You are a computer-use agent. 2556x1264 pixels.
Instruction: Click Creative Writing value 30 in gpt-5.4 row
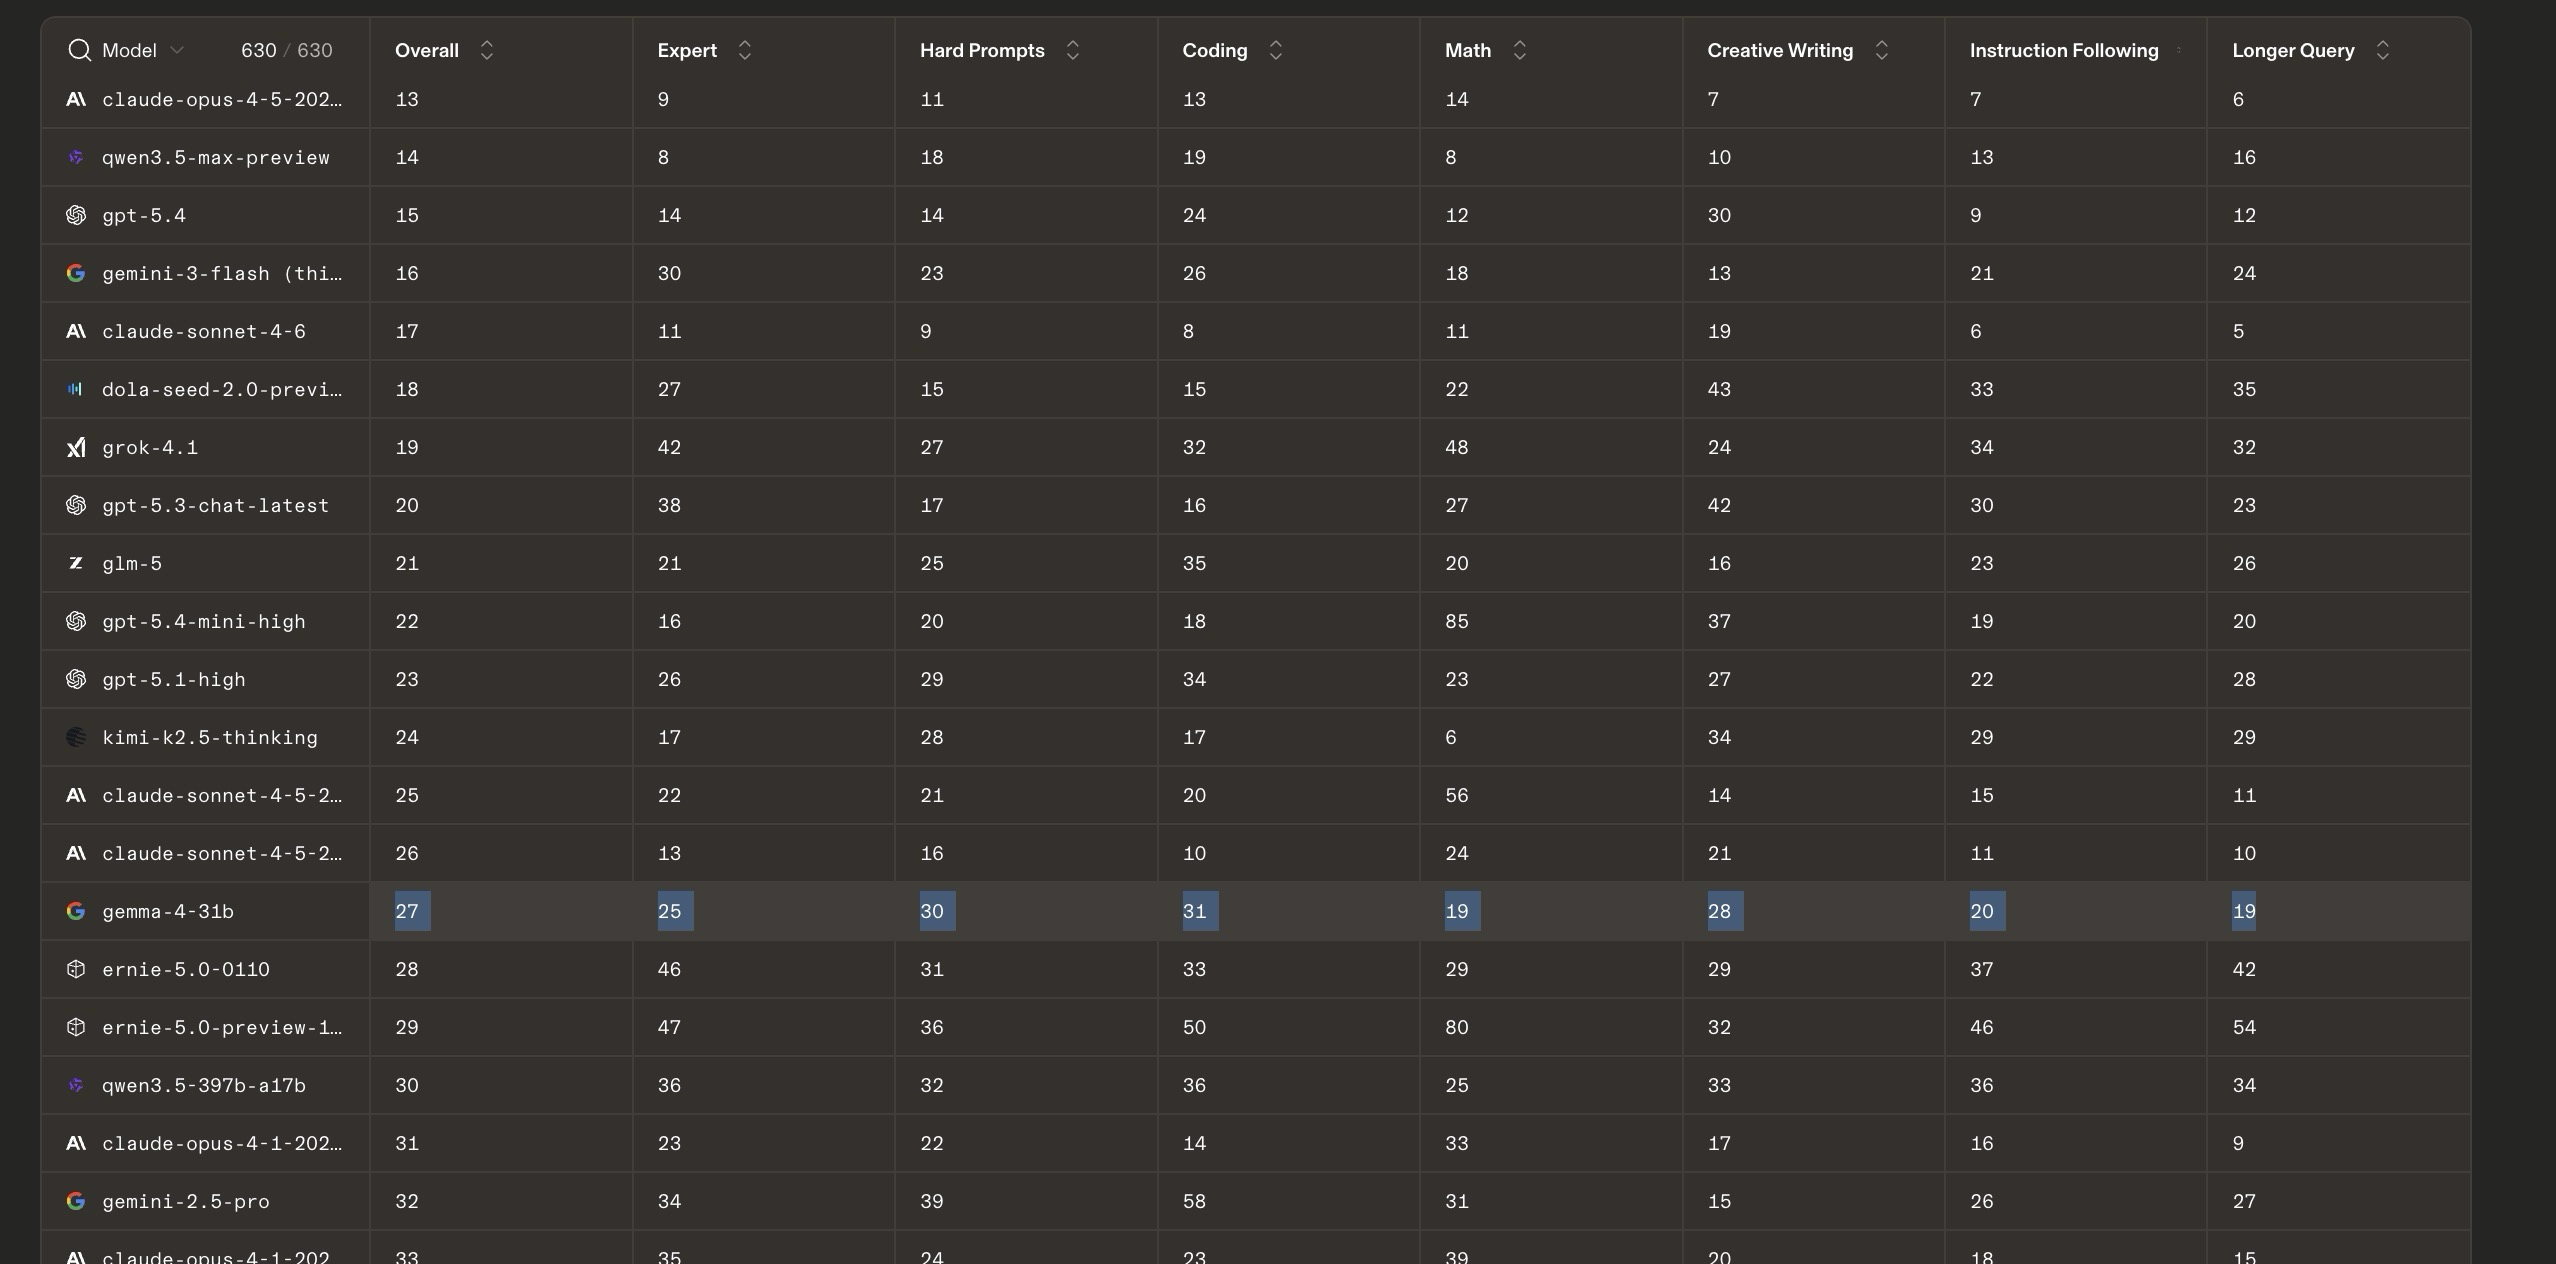pos(1719,215)
